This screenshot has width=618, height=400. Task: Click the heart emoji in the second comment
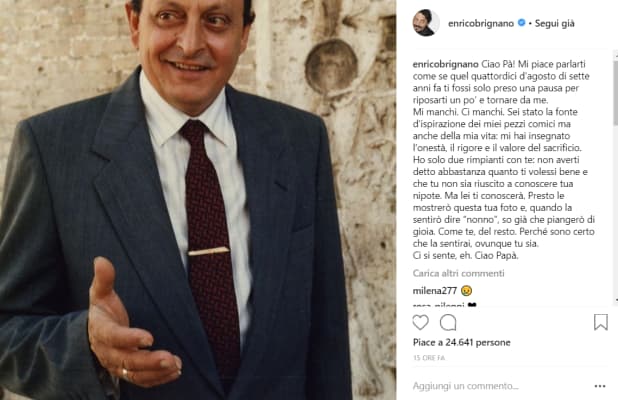[471, 305]
